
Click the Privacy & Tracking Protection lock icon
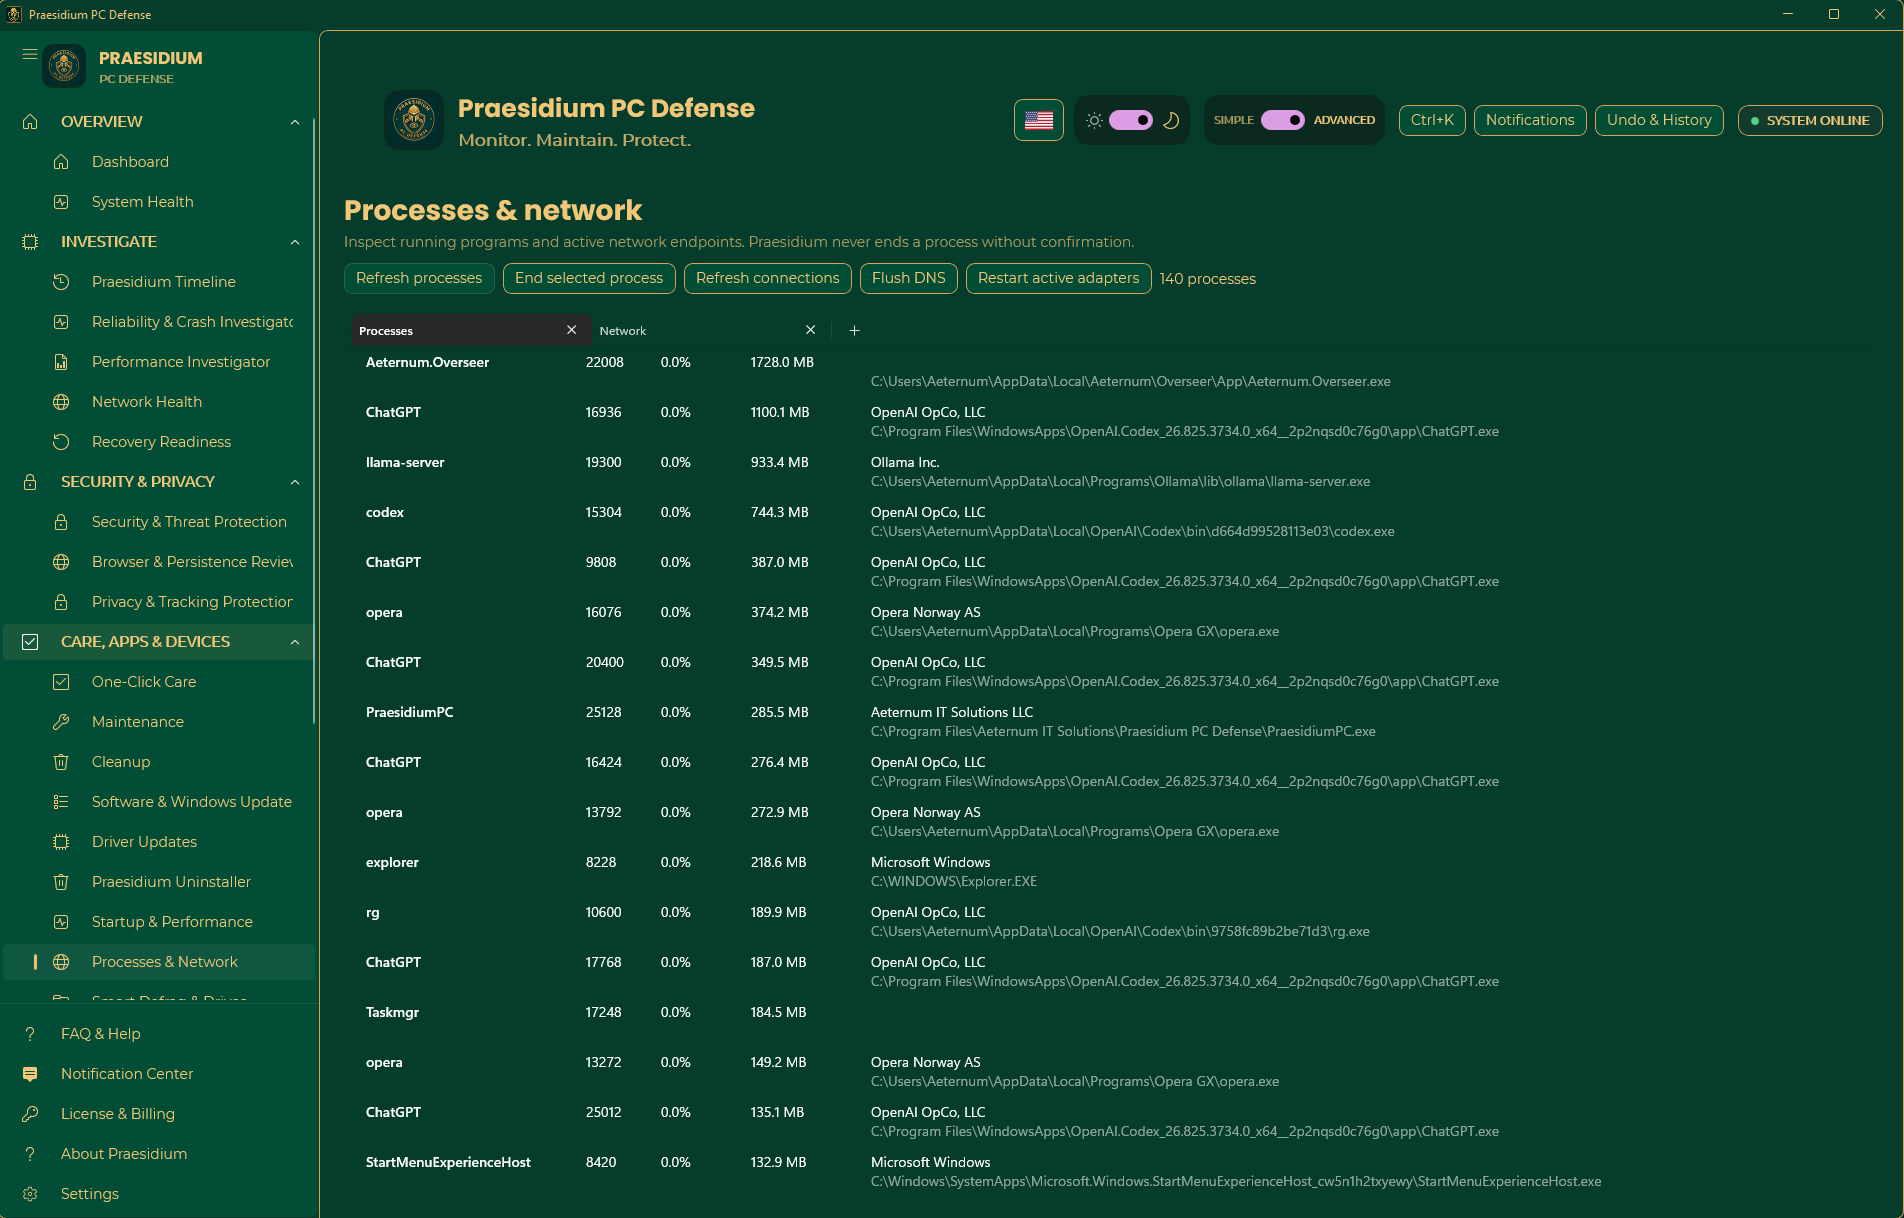coord(61,601)
